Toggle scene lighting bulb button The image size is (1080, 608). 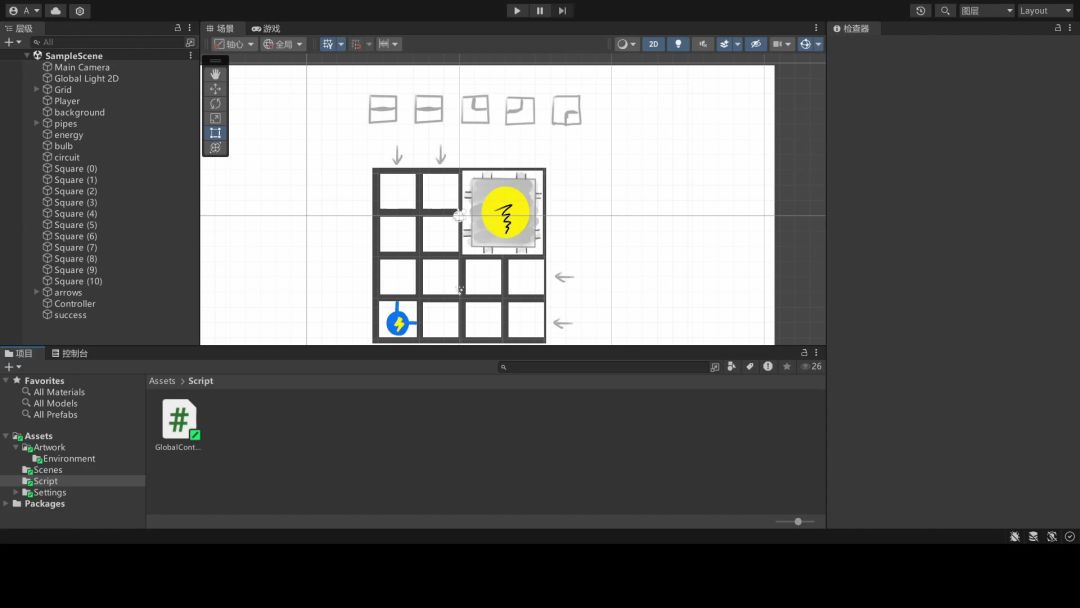tap(678, 44)
